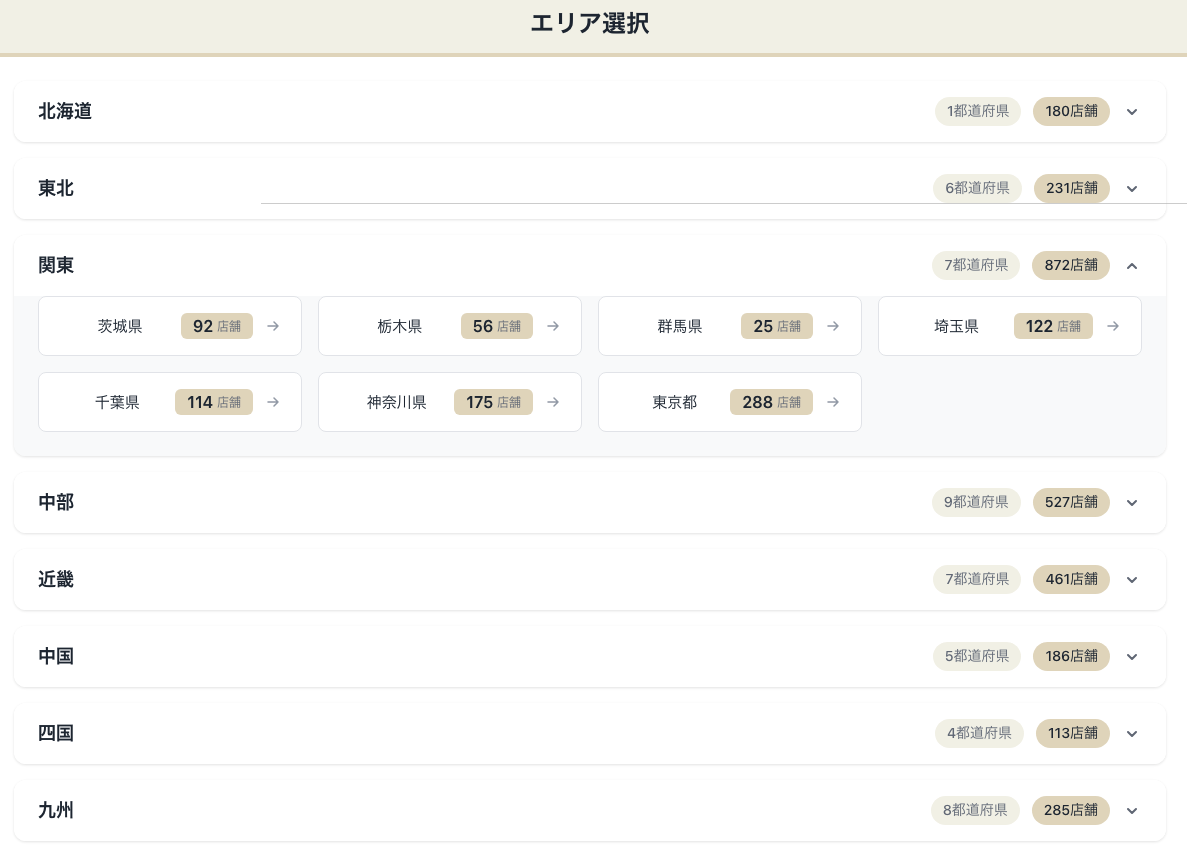Click the arrow icon beside 埼玉県
Viewport: 1187px width, 854px height.
click(1113, 326)
